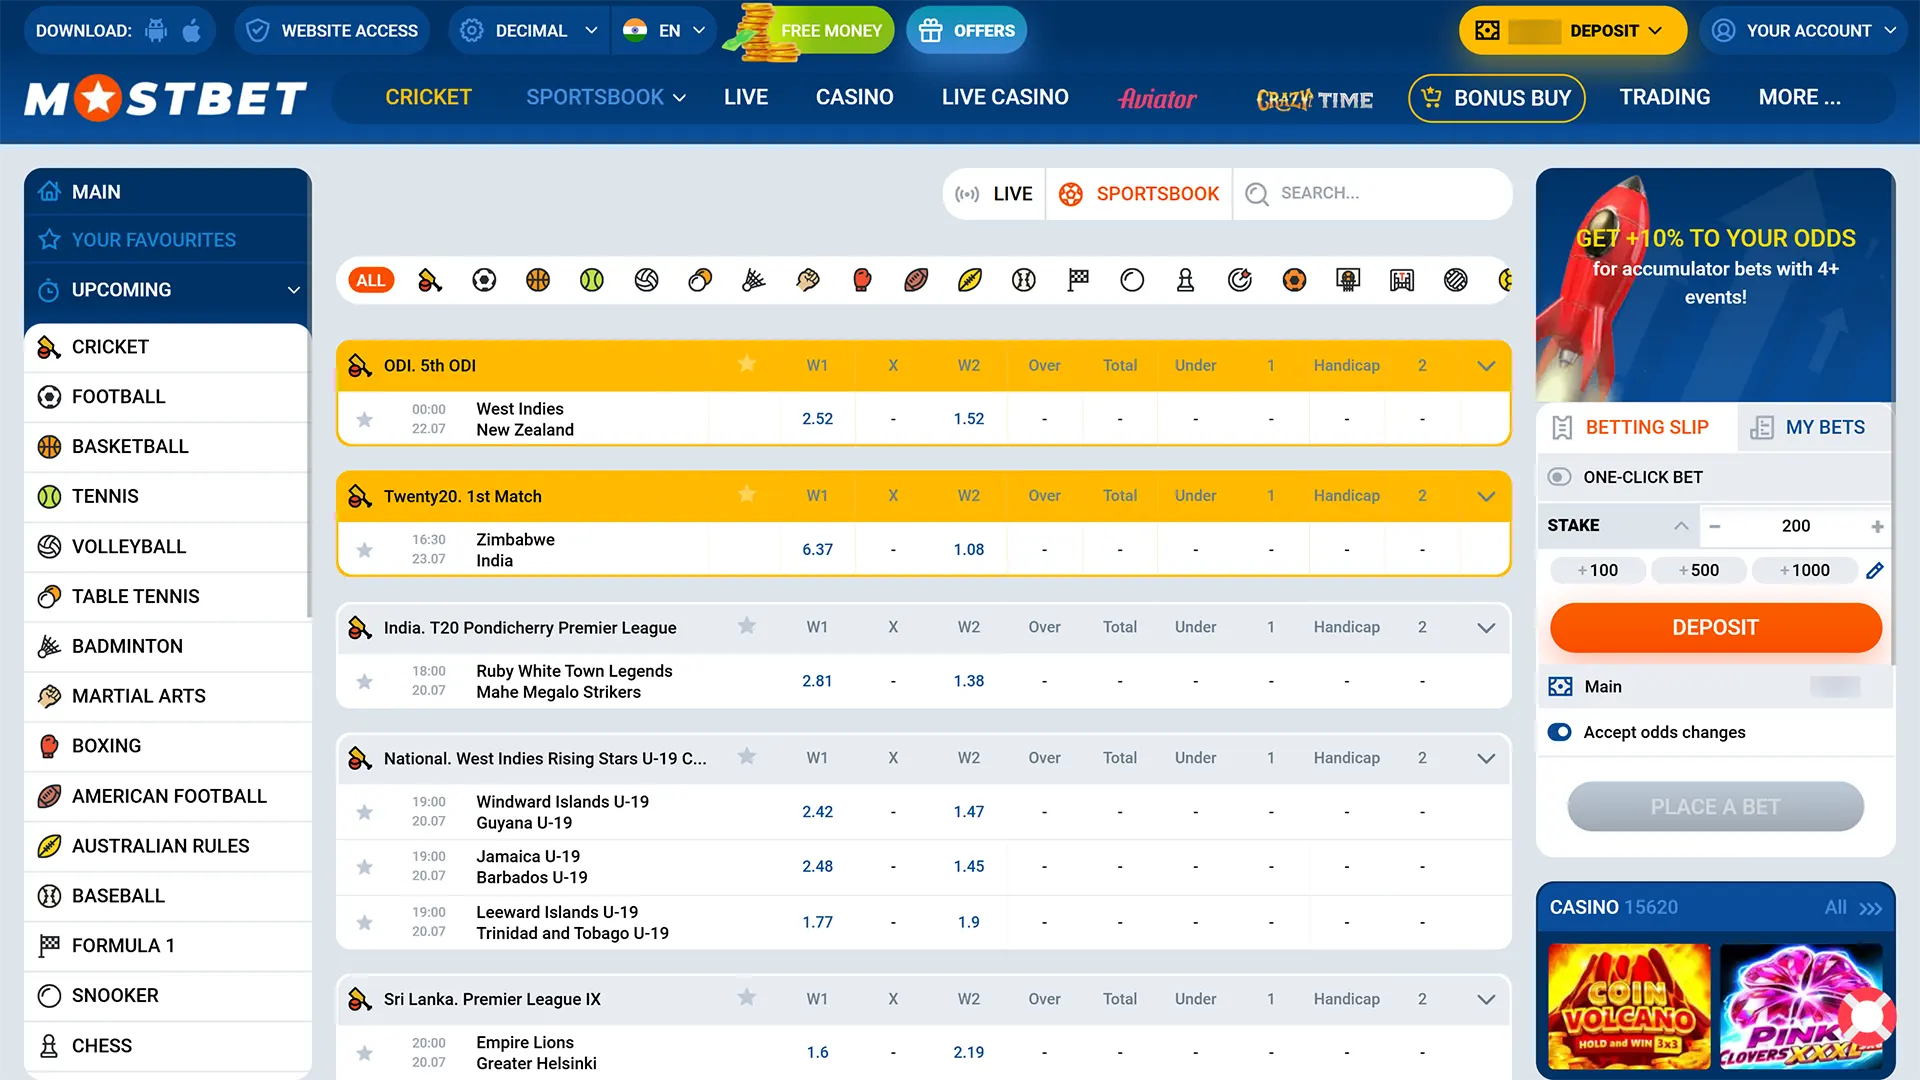
Task: Open All casino games link
Action: [x=1853, y=908]
